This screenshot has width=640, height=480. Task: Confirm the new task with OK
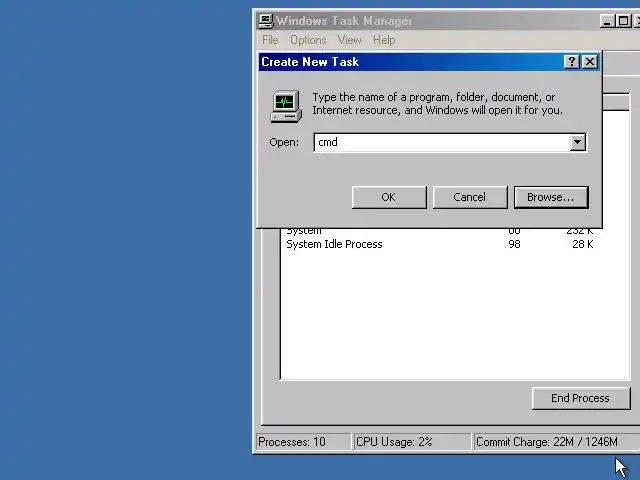click(389, 197)
